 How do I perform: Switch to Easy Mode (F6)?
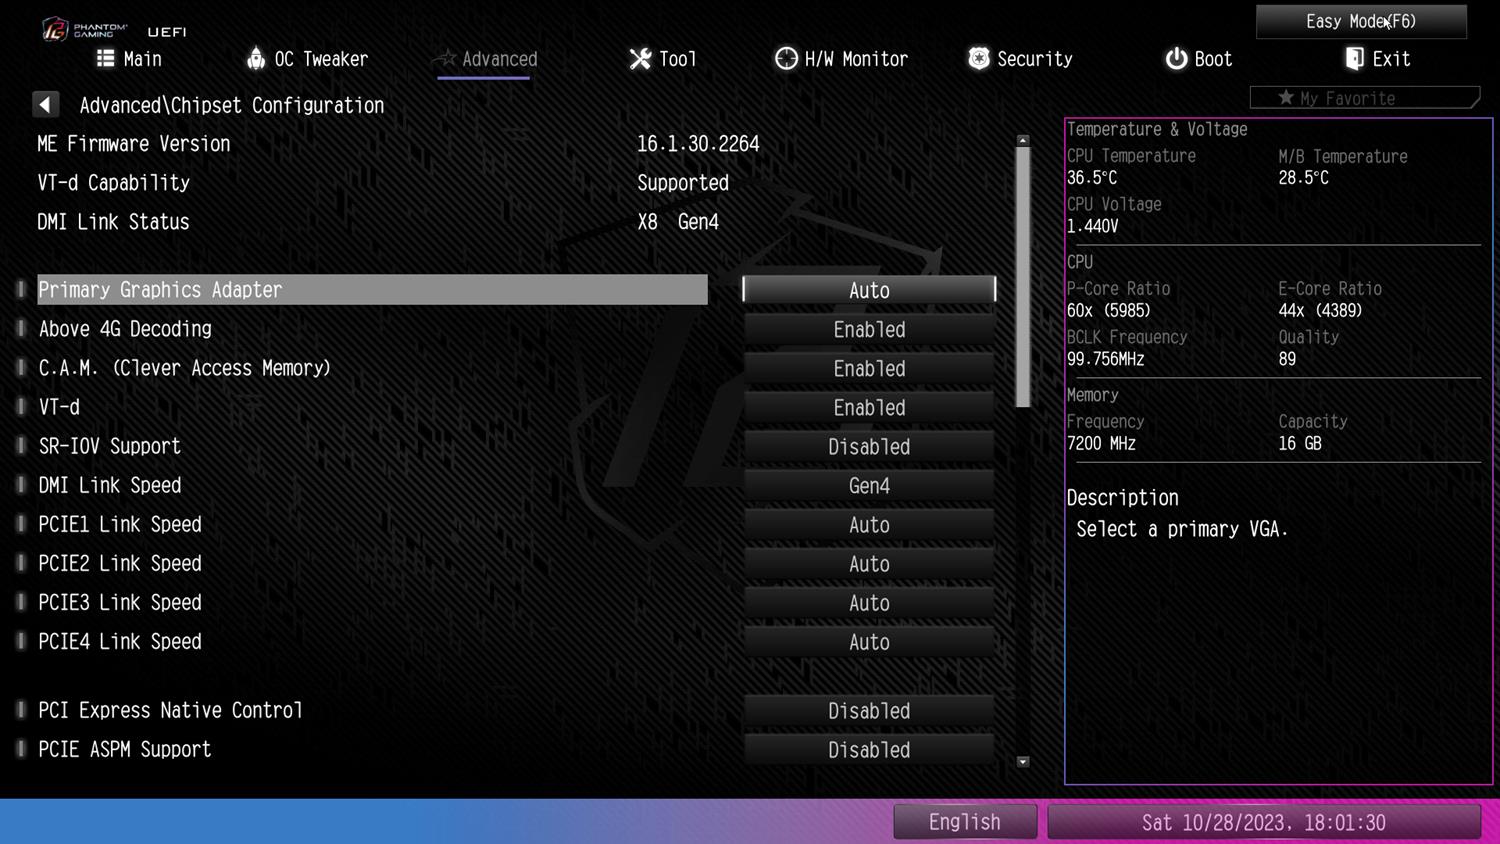point(1360,21)
